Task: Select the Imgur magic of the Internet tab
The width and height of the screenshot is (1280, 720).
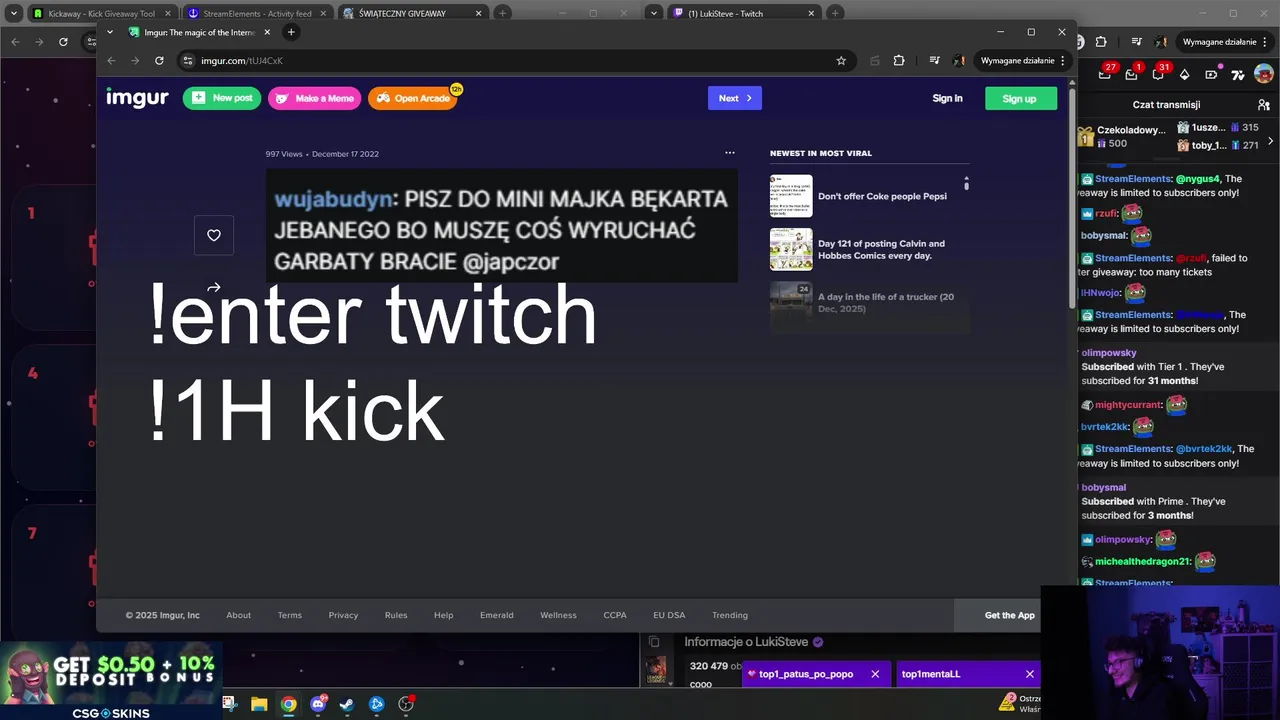Action: tap(200, 32)
